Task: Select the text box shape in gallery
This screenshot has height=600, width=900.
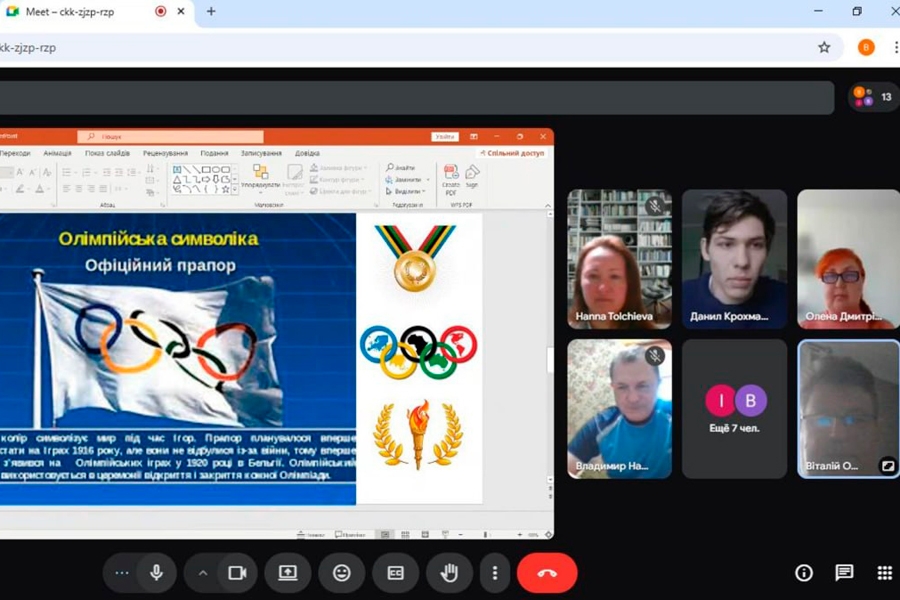Action: coord(177,169)
